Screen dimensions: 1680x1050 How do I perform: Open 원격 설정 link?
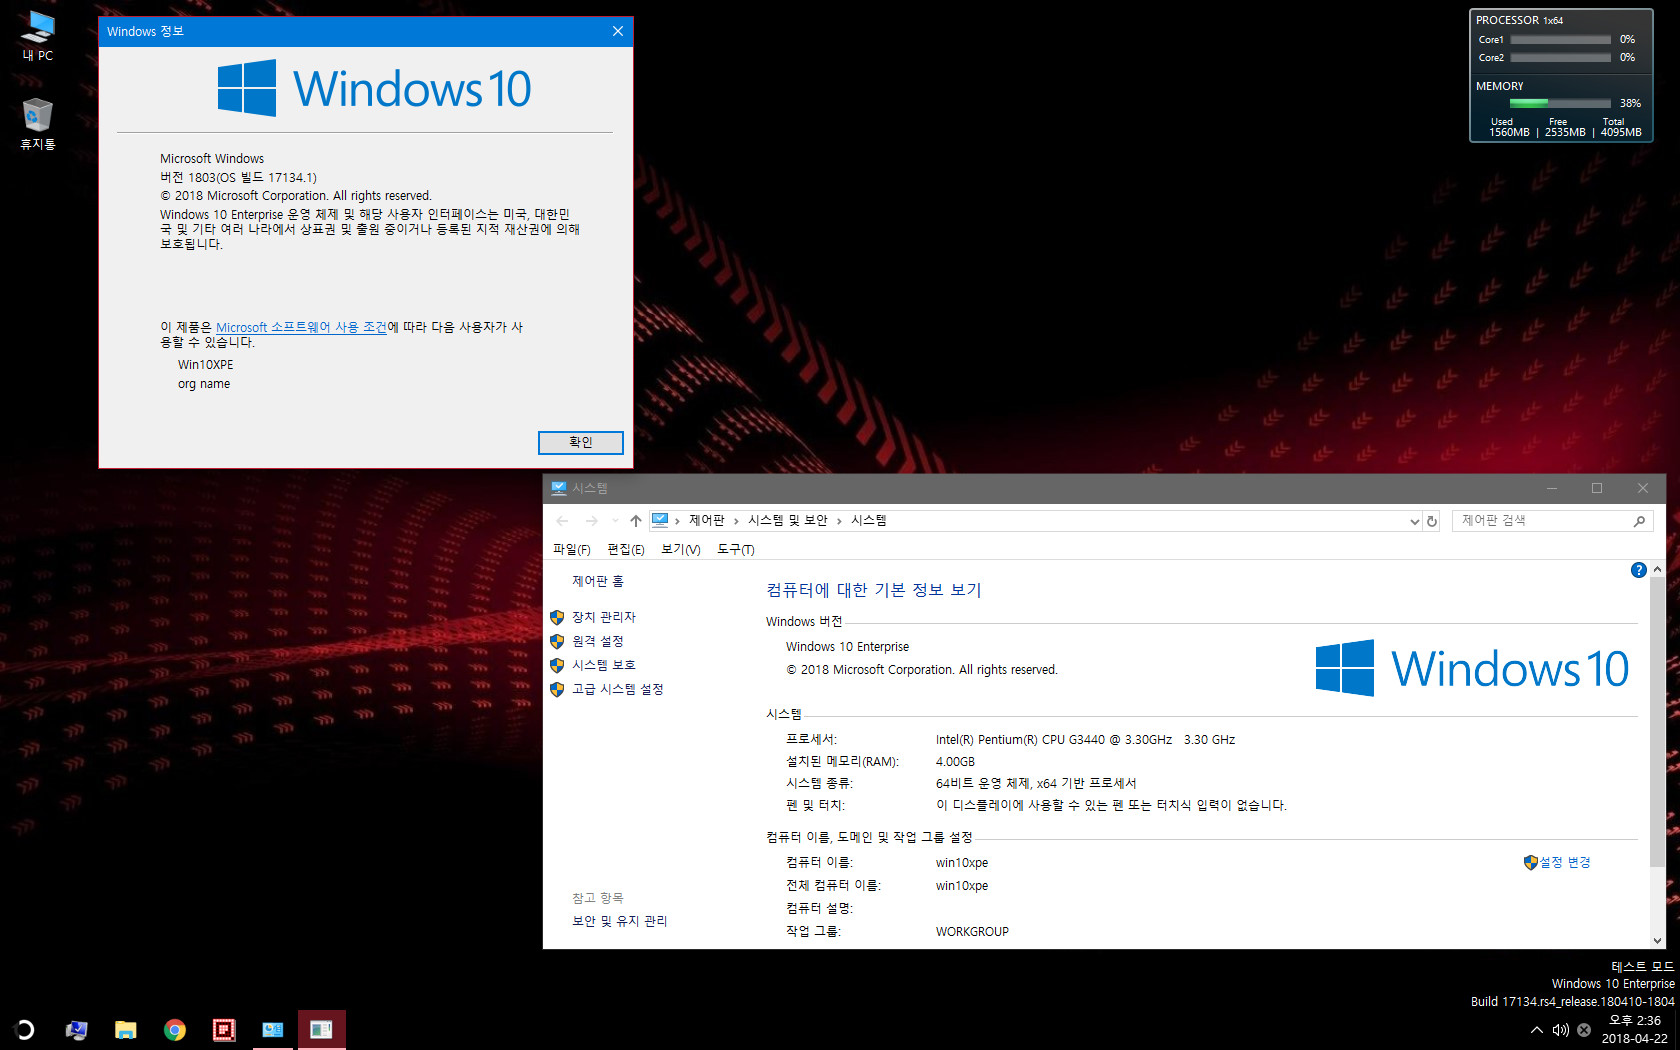coord(598,641)
